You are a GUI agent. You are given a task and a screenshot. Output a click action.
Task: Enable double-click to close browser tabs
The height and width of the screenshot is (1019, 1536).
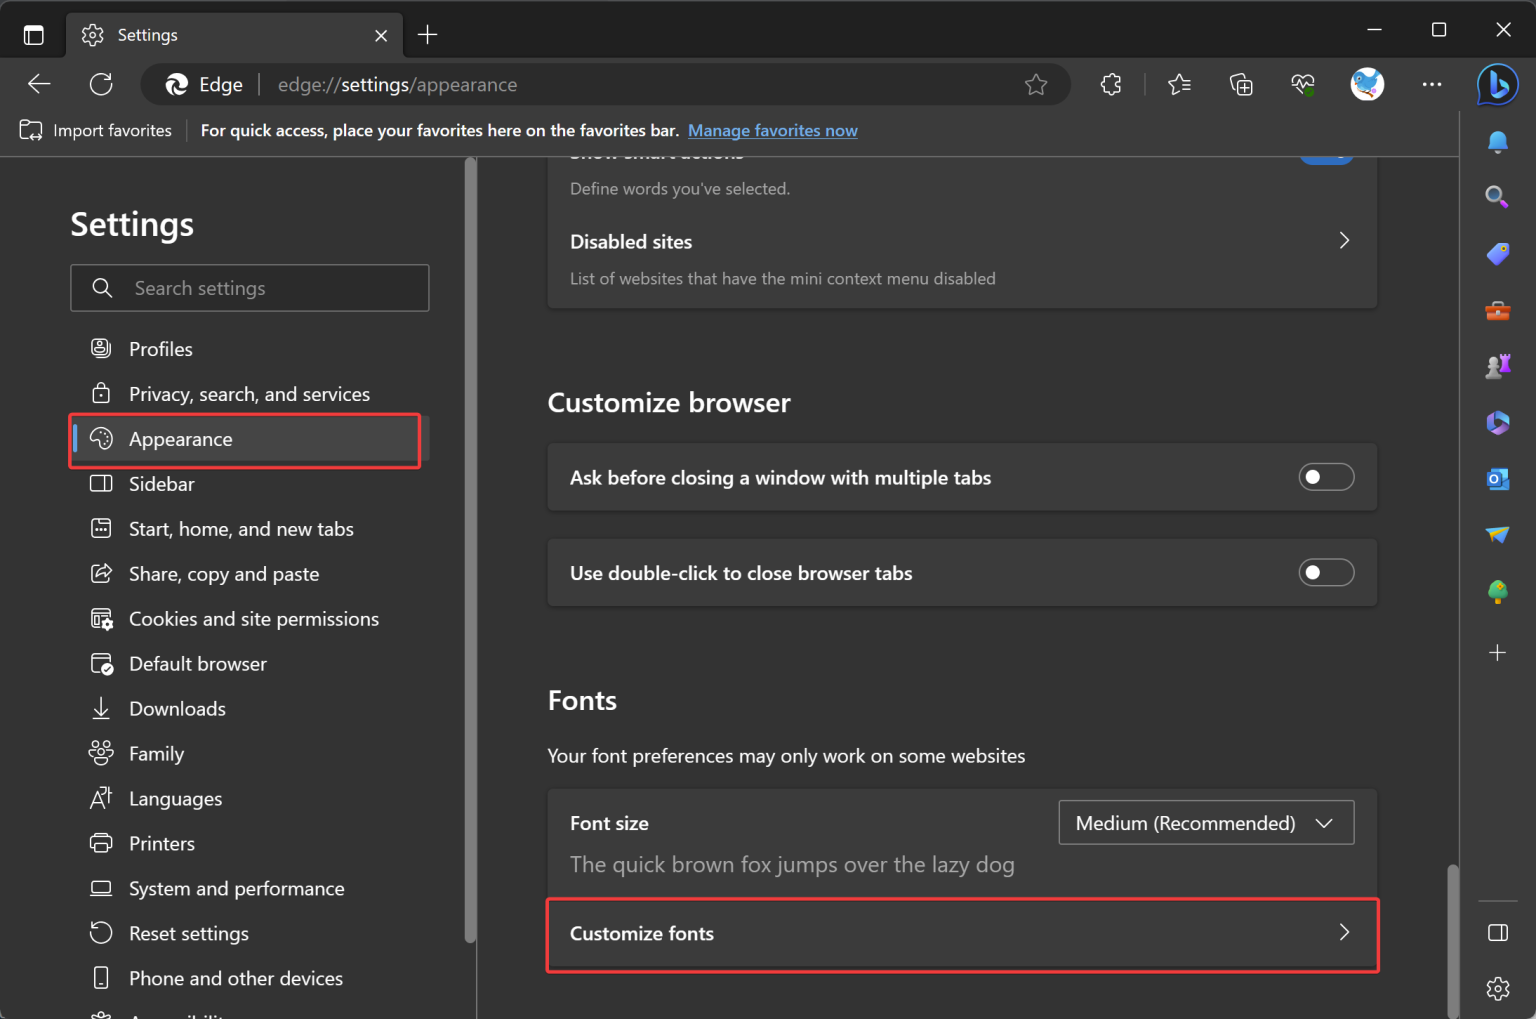pyautogui.click(x=1326, y=572)
